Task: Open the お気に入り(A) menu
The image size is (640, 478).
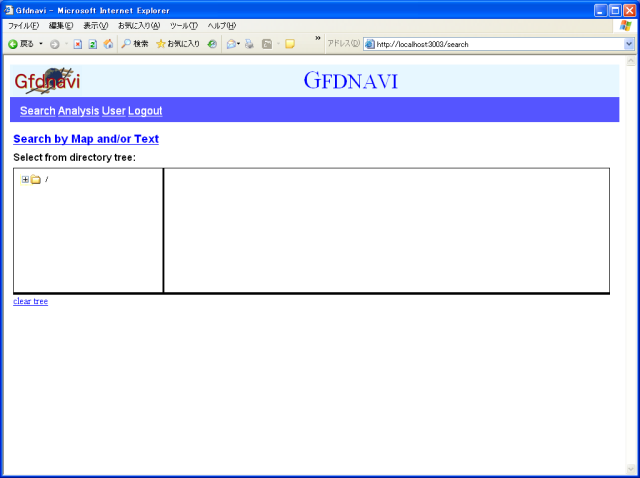Action: click(139, 26)
